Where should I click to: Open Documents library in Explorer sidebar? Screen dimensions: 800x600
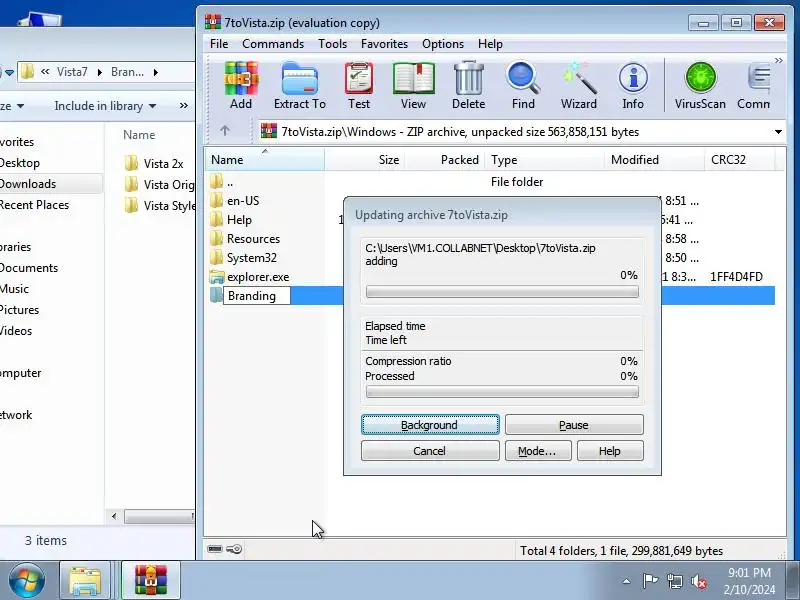pos(29,267)
